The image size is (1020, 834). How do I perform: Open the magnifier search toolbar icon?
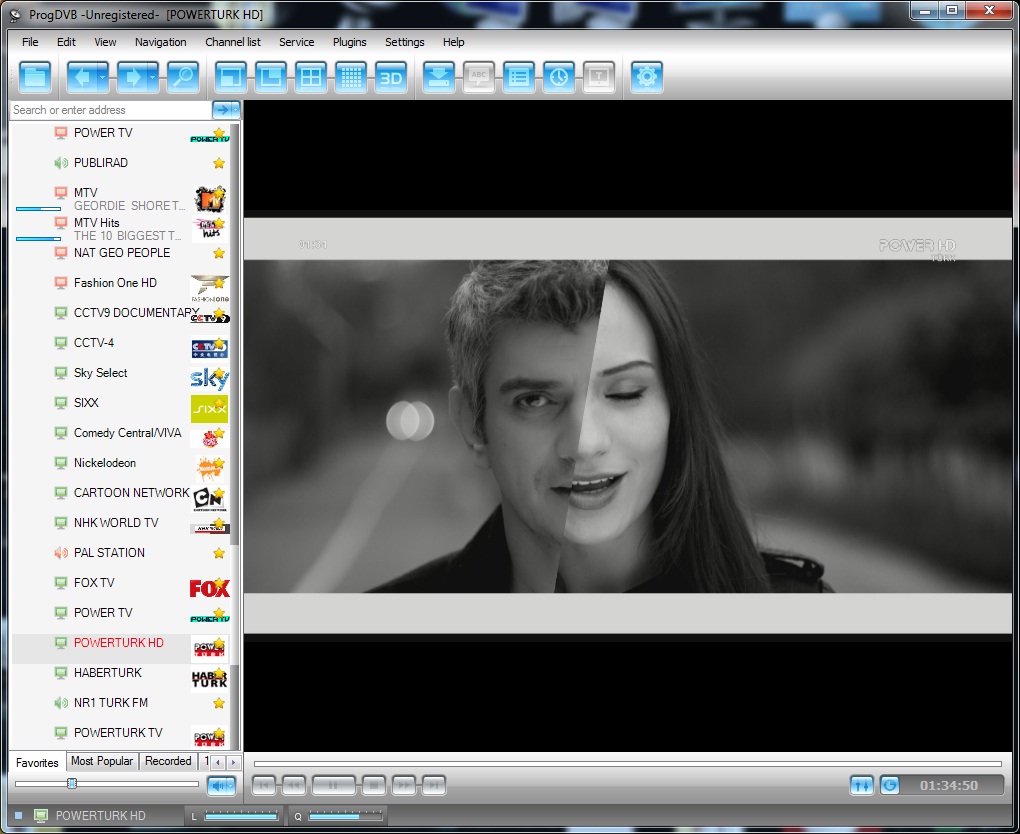(x=183, y=77)
